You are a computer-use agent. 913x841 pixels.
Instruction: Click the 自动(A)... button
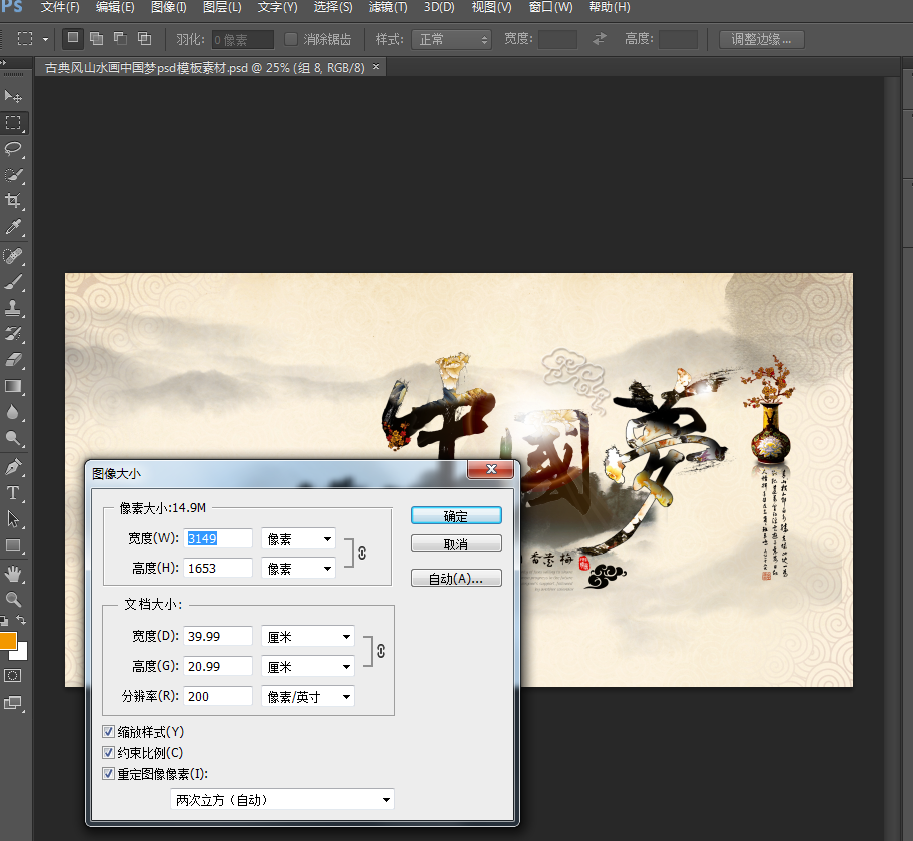(x=456, y=578)
